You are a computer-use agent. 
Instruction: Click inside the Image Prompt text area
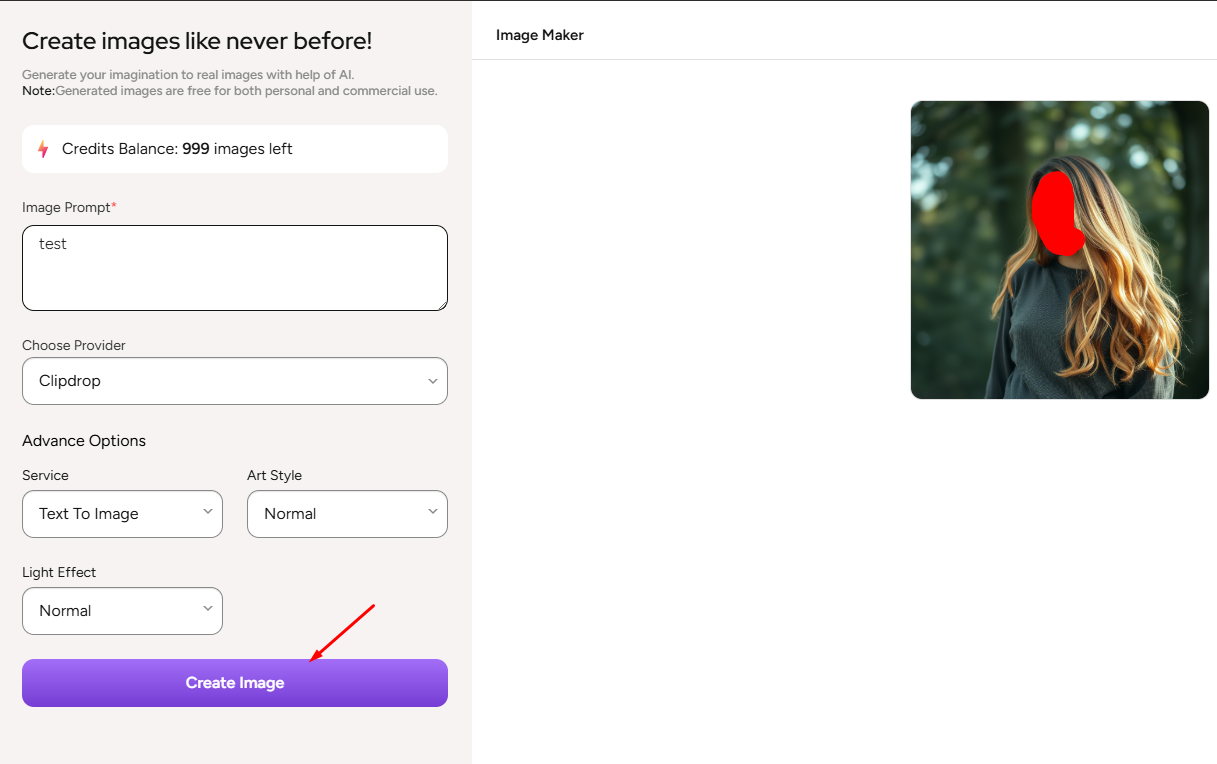[x=235, y=268]
